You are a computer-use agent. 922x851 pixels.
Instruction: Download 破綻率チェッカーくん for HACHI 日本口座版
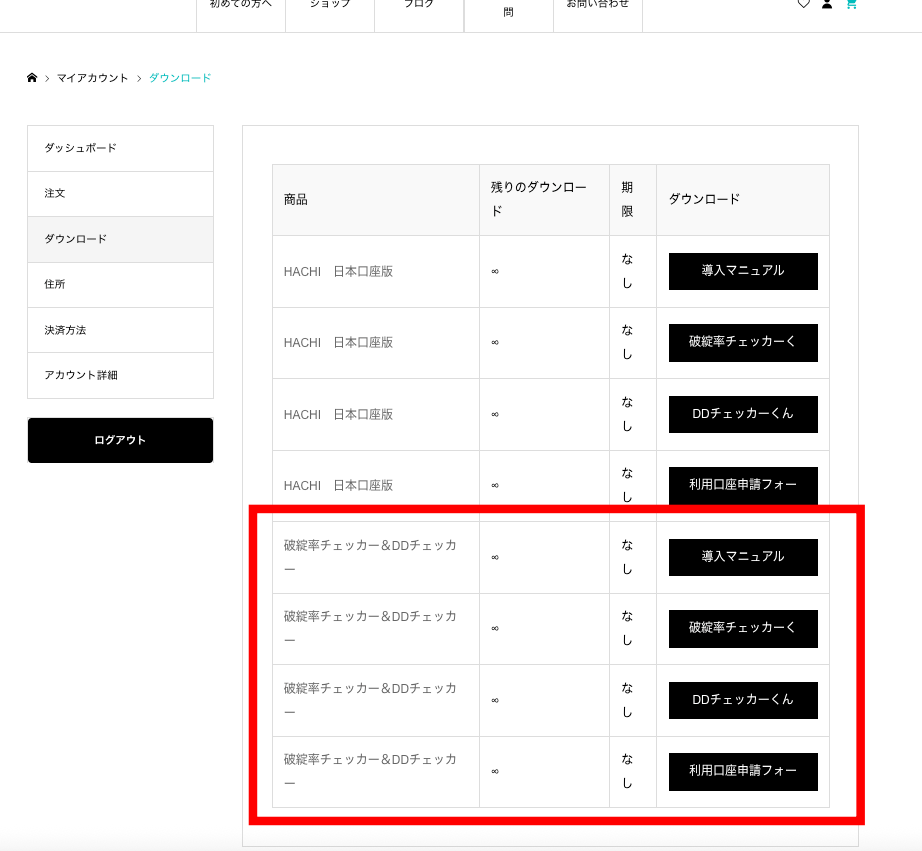743,342
